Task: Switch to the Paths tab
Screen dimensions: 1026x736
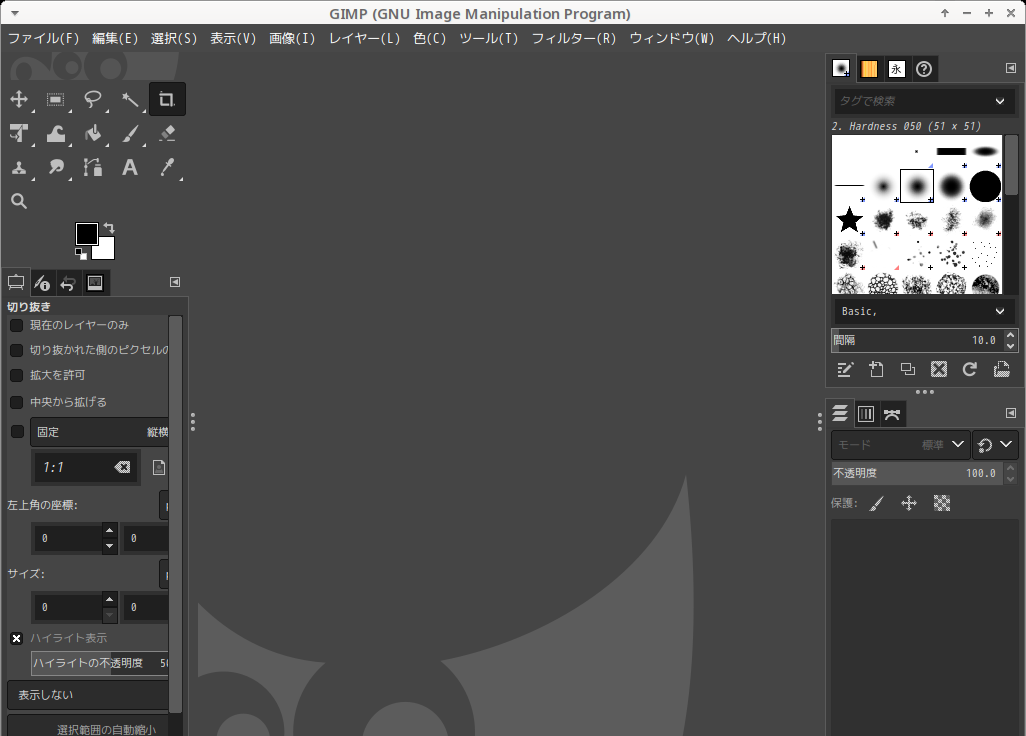Action: [x=892, y=413]
